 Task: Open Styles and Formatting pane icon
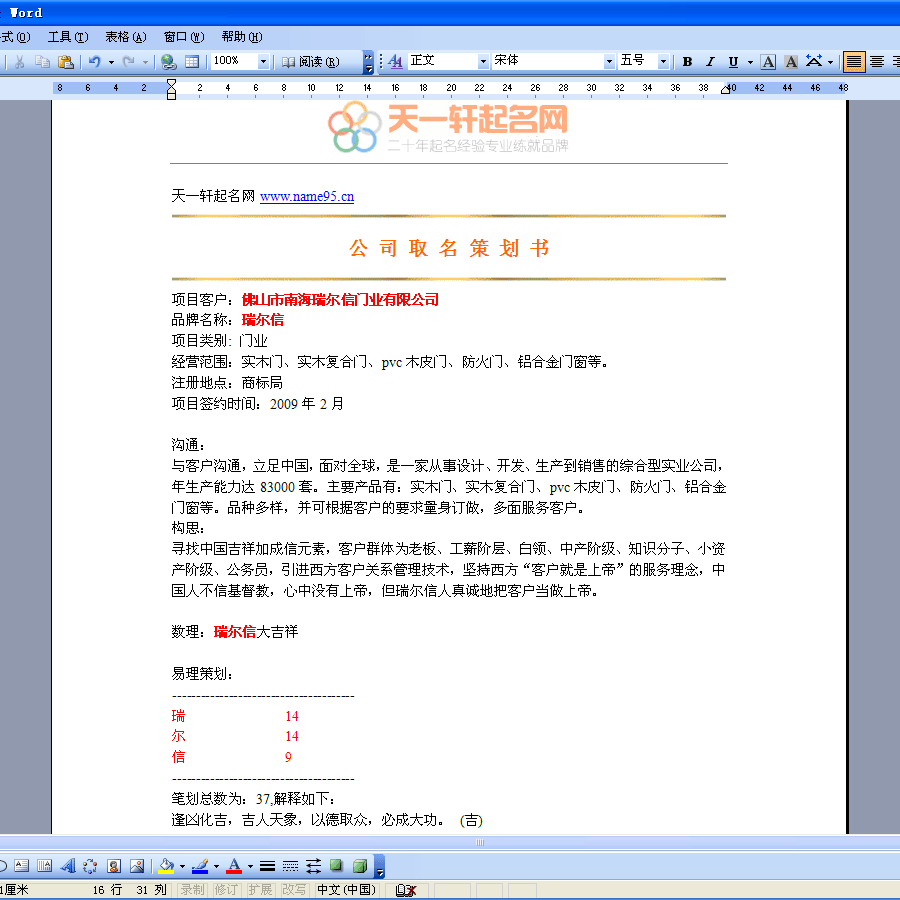coord(395,61)
